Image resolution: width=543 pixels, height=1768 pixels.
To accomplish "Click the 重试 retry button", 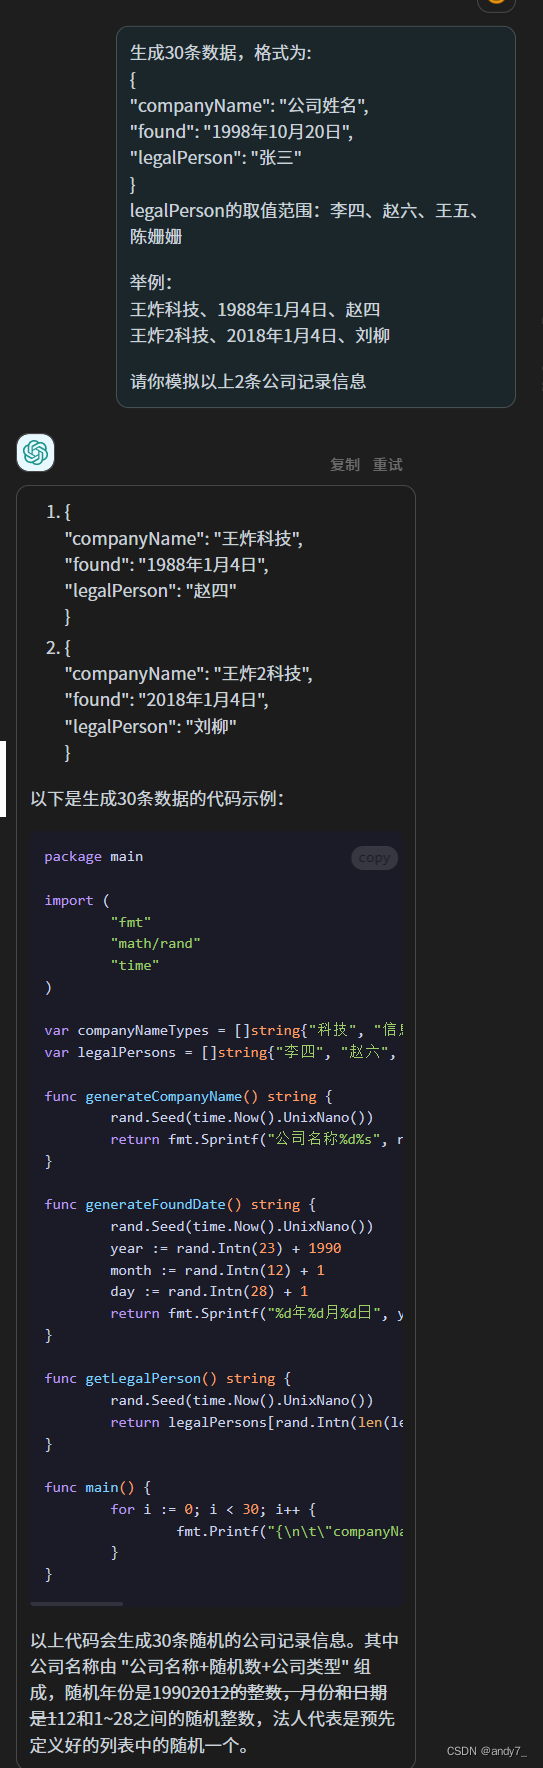I will click(388, 465).
